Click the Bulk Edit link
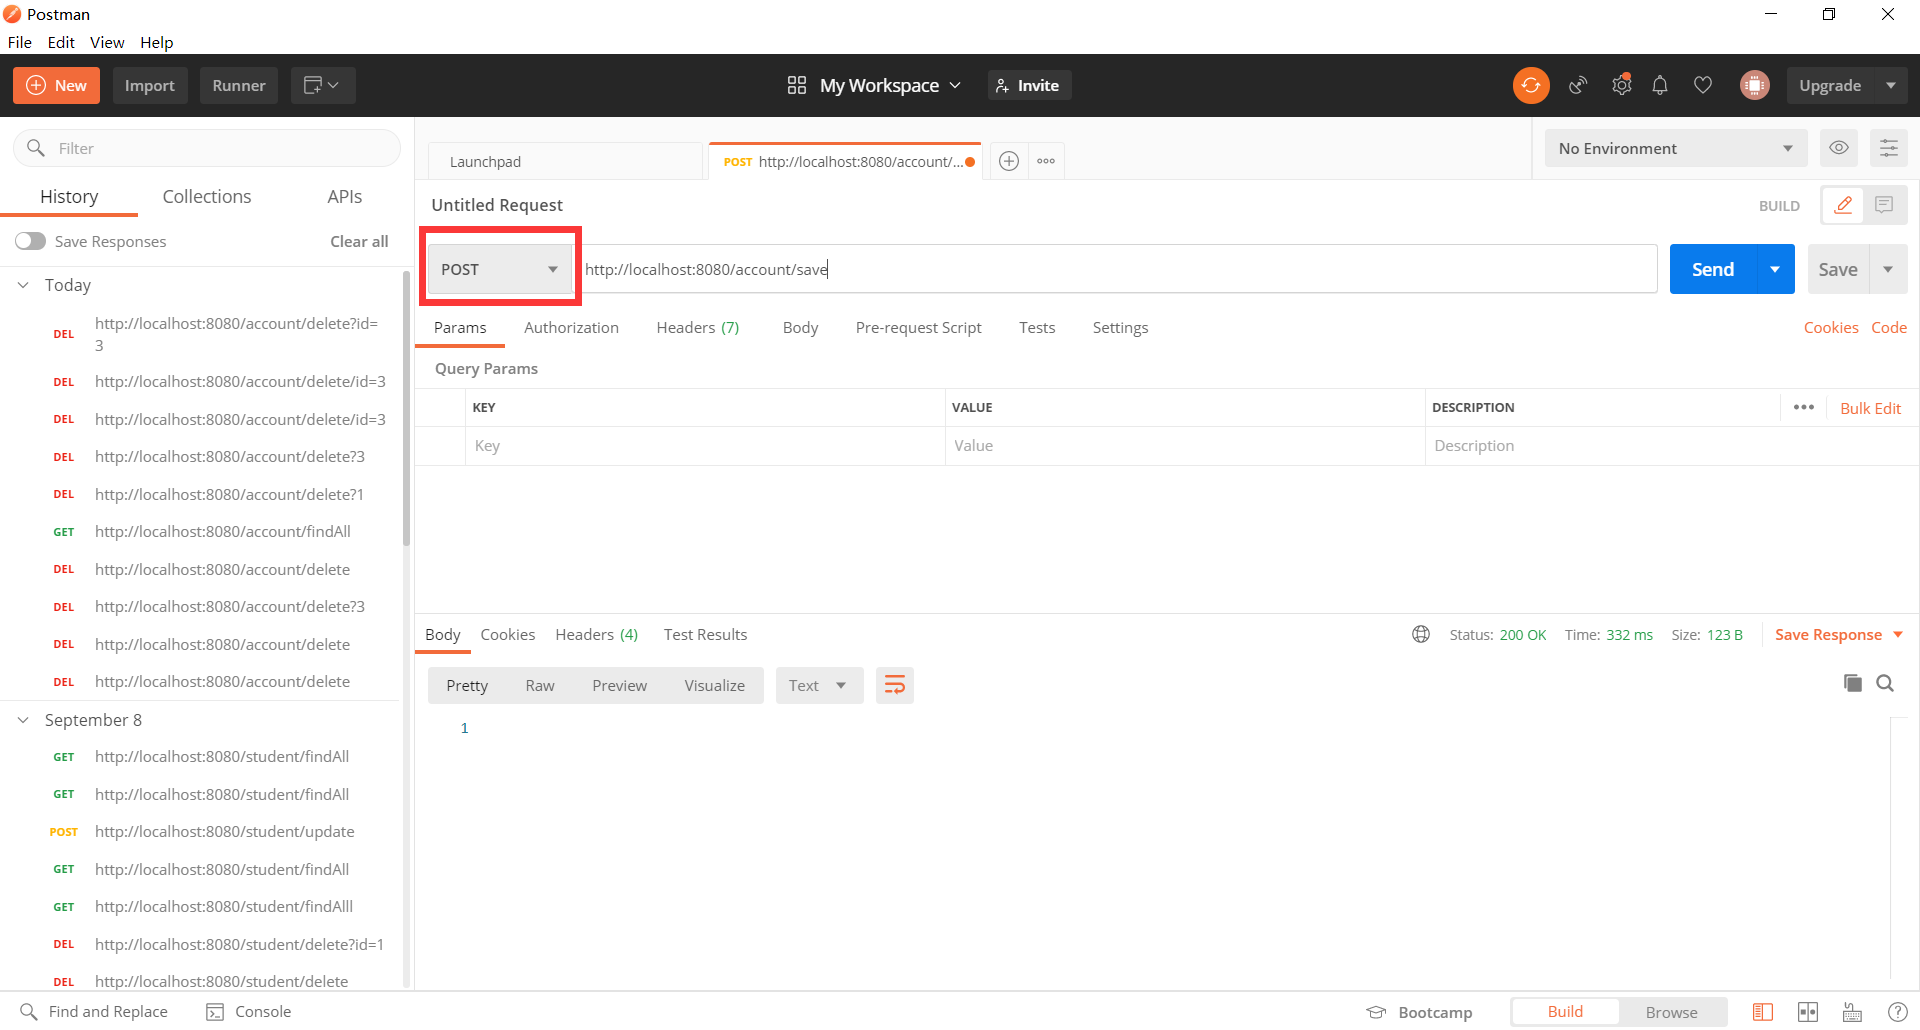 click(1870, 408)
